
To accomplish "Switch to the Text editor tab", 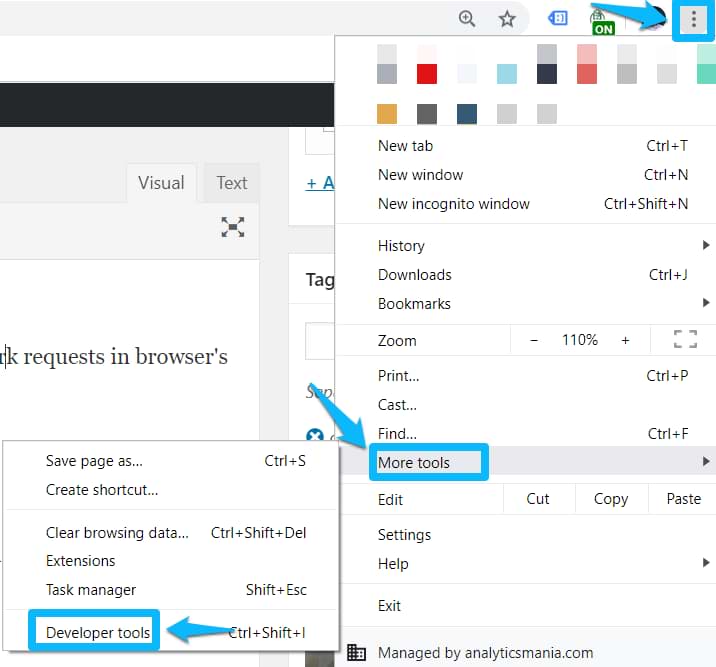I will point(231,183).
